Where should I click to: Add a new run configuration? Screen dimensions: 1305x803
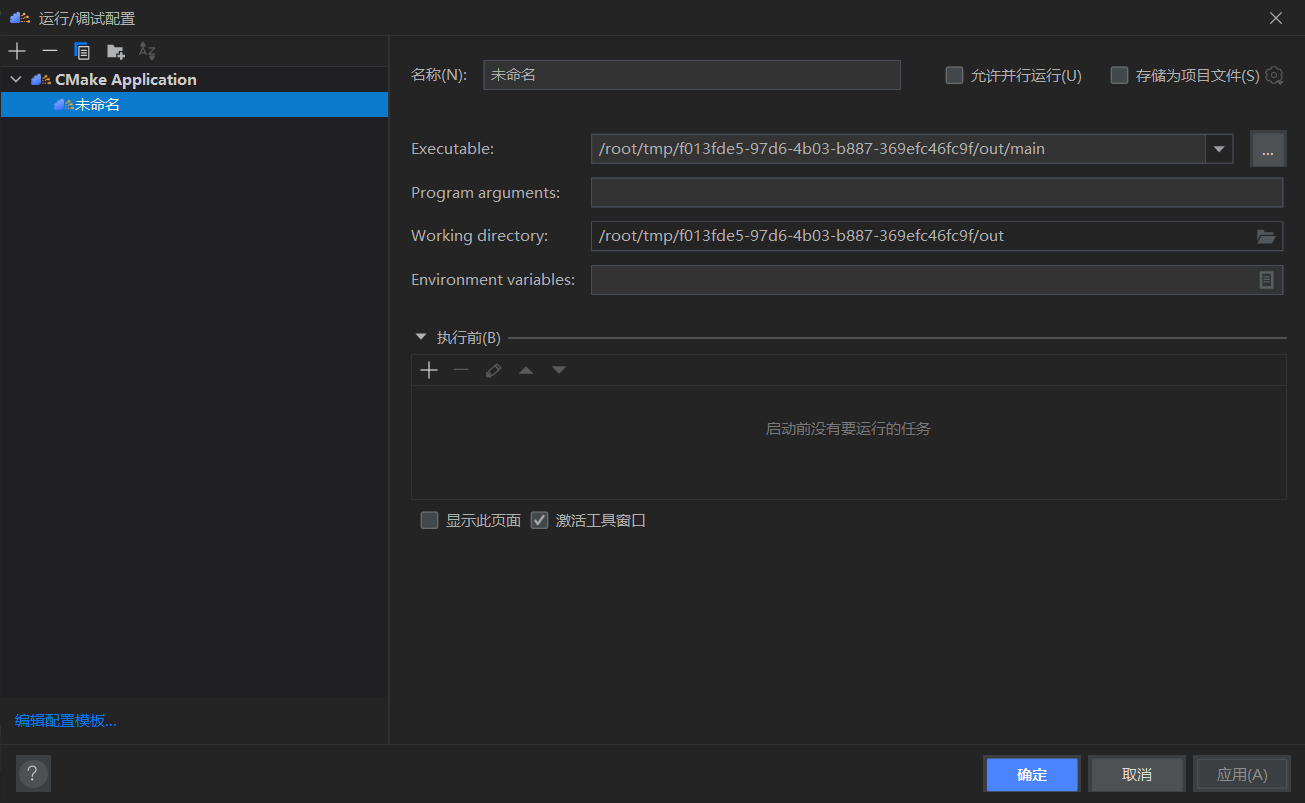17,51
